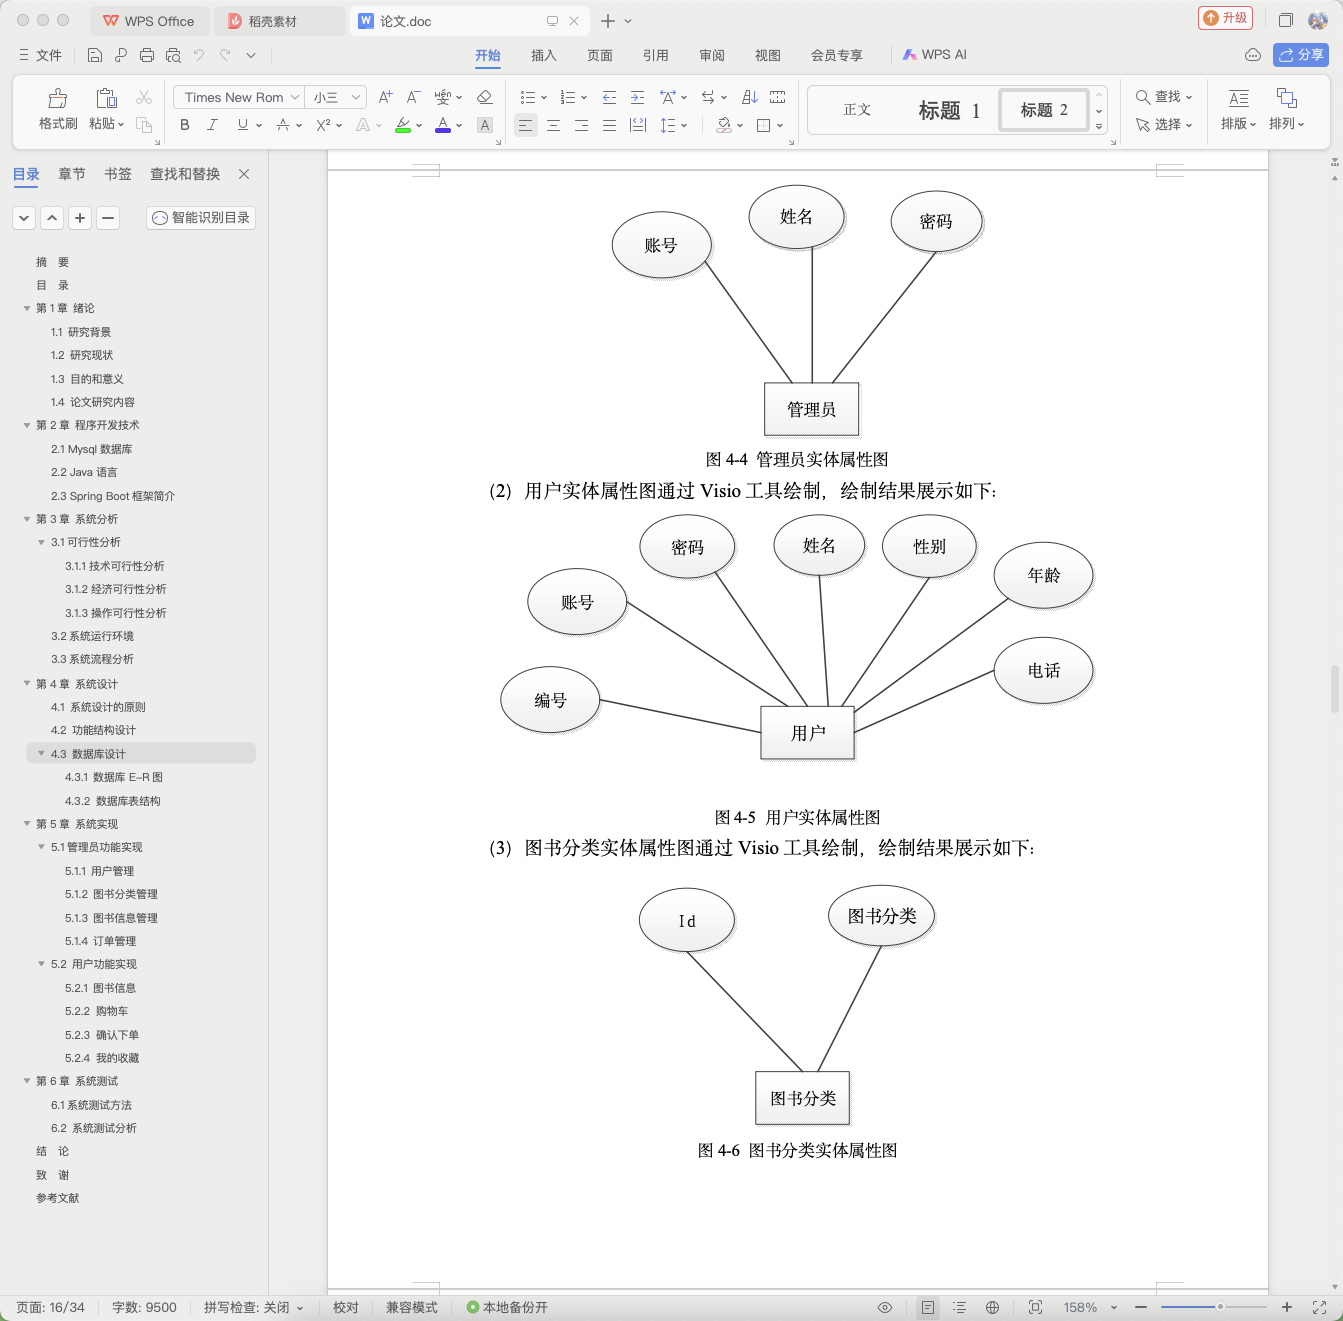The width and height of the screenshot is (1343, 1321).
Task: Click the 智能识别目录 button
Action: pos(201,217)
